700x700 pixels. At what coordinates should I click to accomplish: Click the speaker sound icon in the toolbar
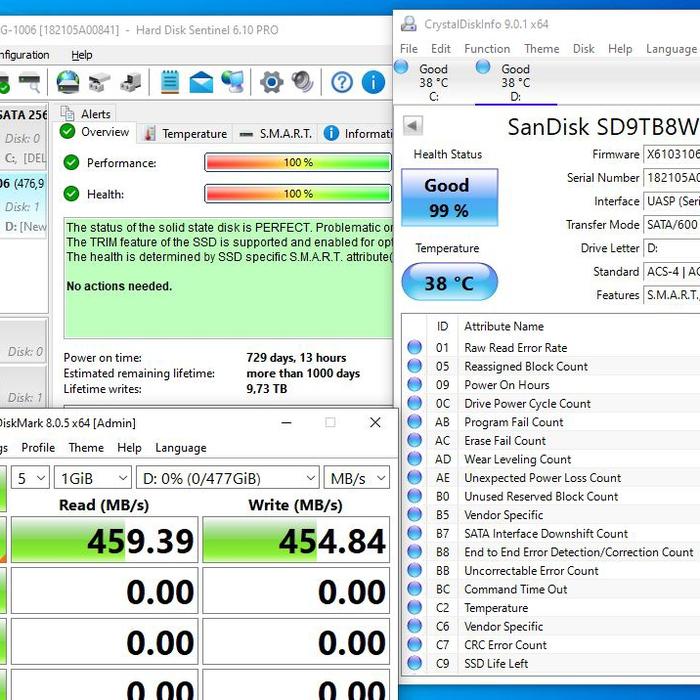click(302, 82)
